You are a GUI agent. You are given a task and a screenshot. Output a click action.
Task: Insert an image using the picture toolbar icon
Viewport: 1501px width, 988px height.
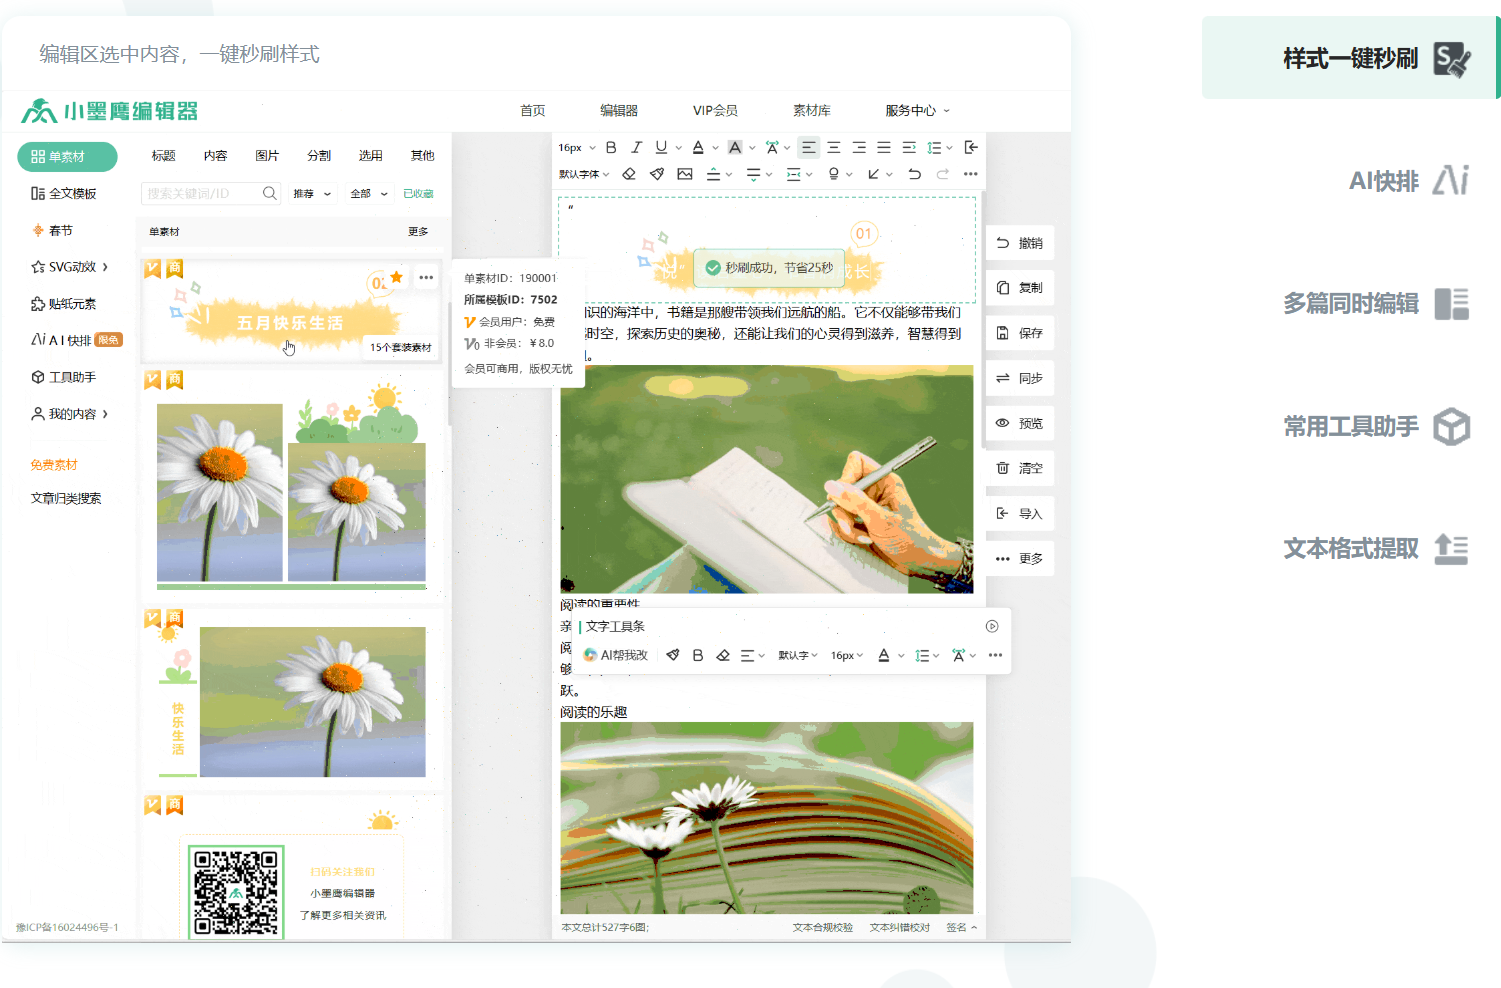[685, 174]
